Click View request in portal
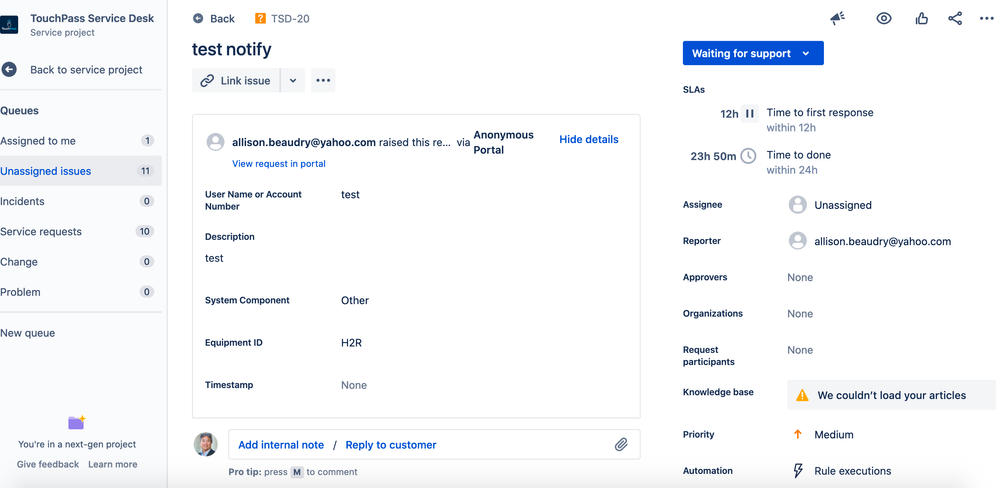Image resolution: width=999 pixels, height=488 pixels. point(278,164)
